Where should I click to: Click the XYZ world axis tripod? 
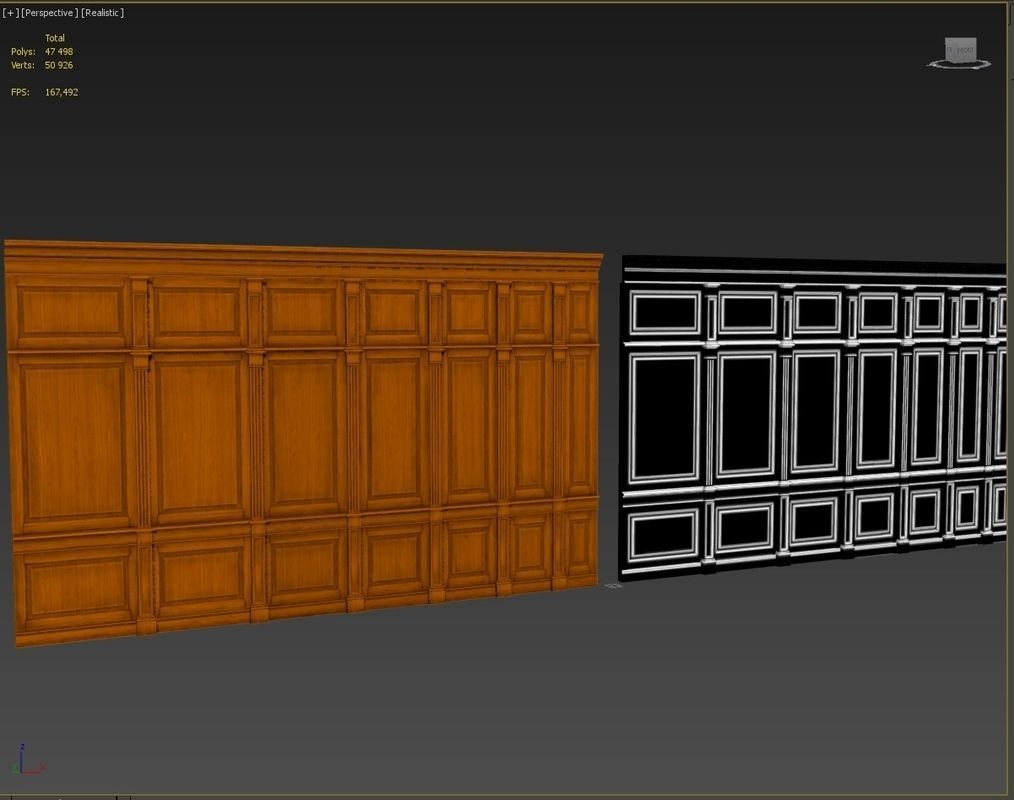27,761
